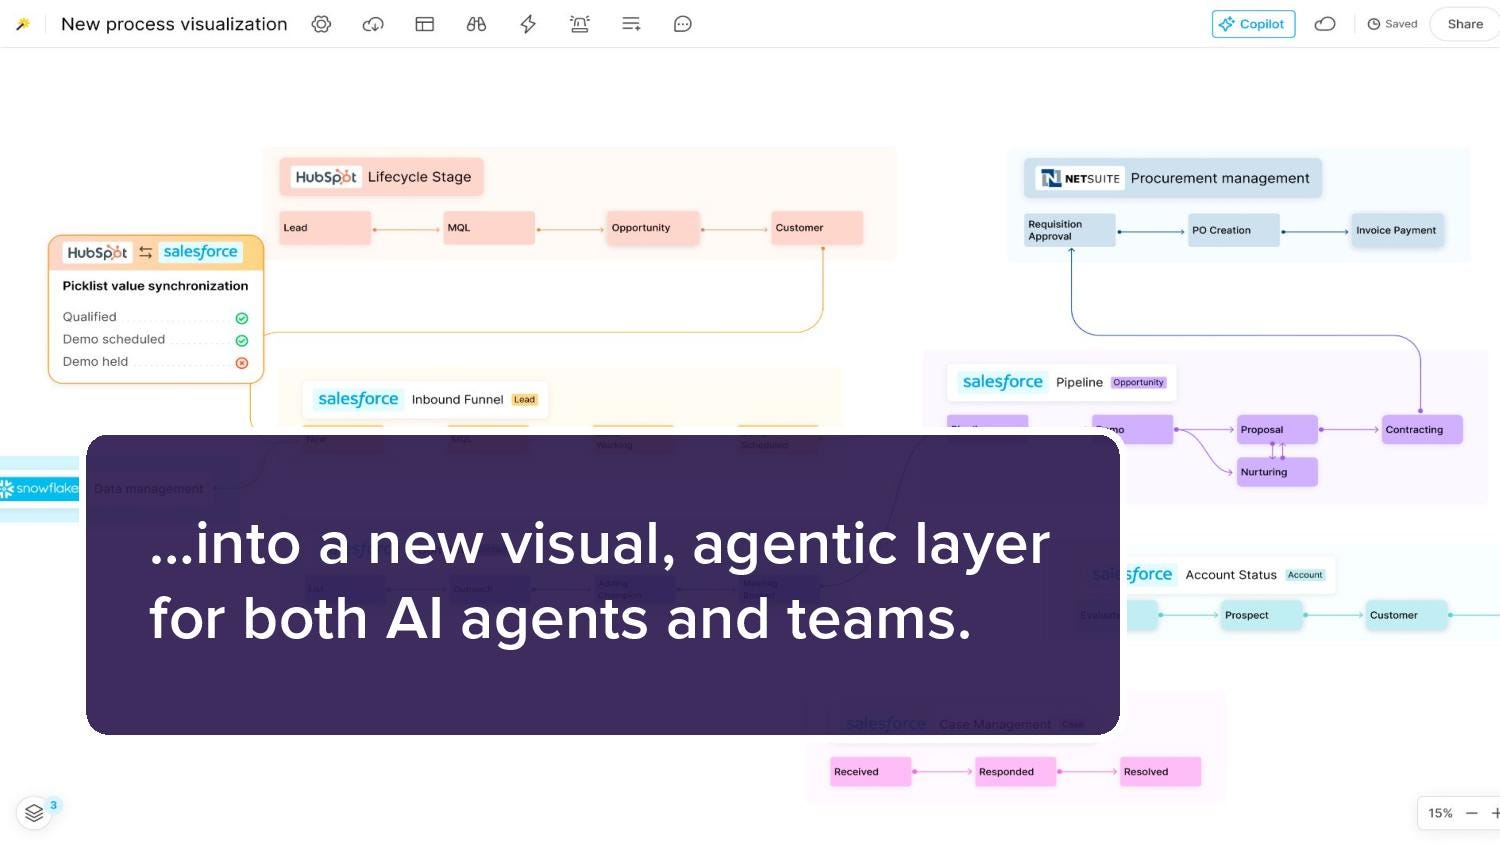Click the Lead tag on Inbound Funnel

525,399
